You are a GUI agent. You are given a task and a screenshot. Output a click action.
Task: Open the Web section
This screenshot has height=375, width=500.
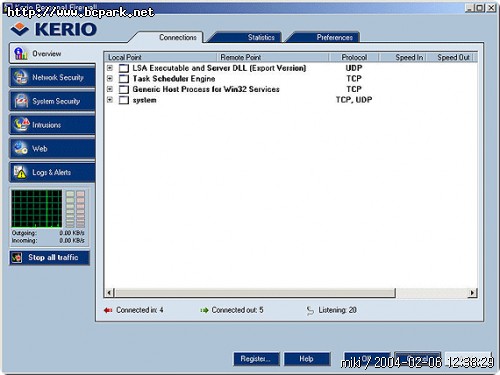[53, 149]
